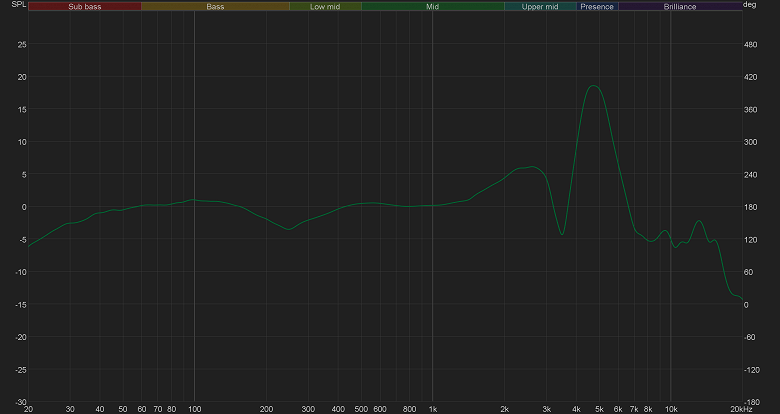The height and width of the screenshot is (414, 780).
Task: Select the Low mid frequency band
Action: pos(325,6)
